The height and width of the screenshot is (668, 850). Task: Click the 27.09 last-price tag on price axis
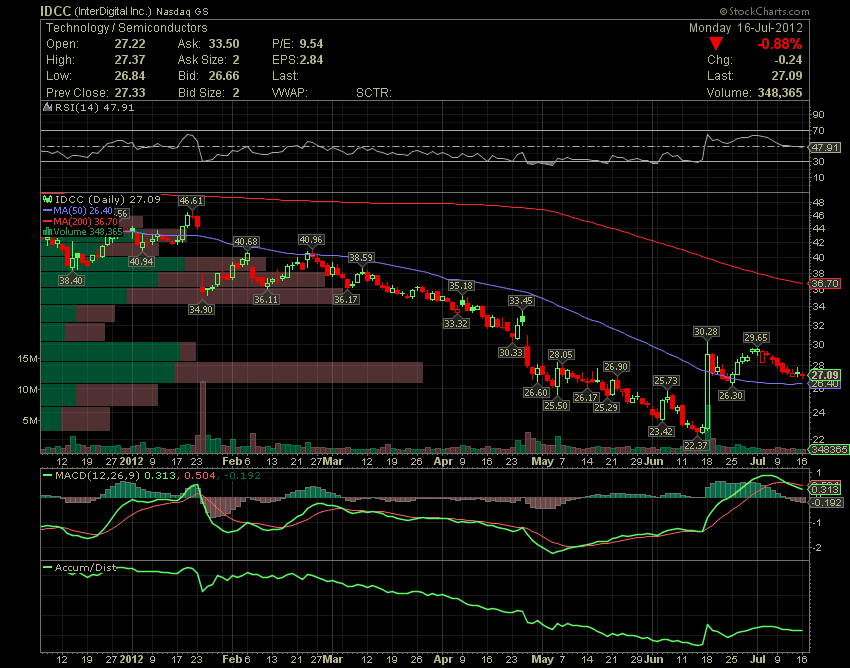click(826, 375)
